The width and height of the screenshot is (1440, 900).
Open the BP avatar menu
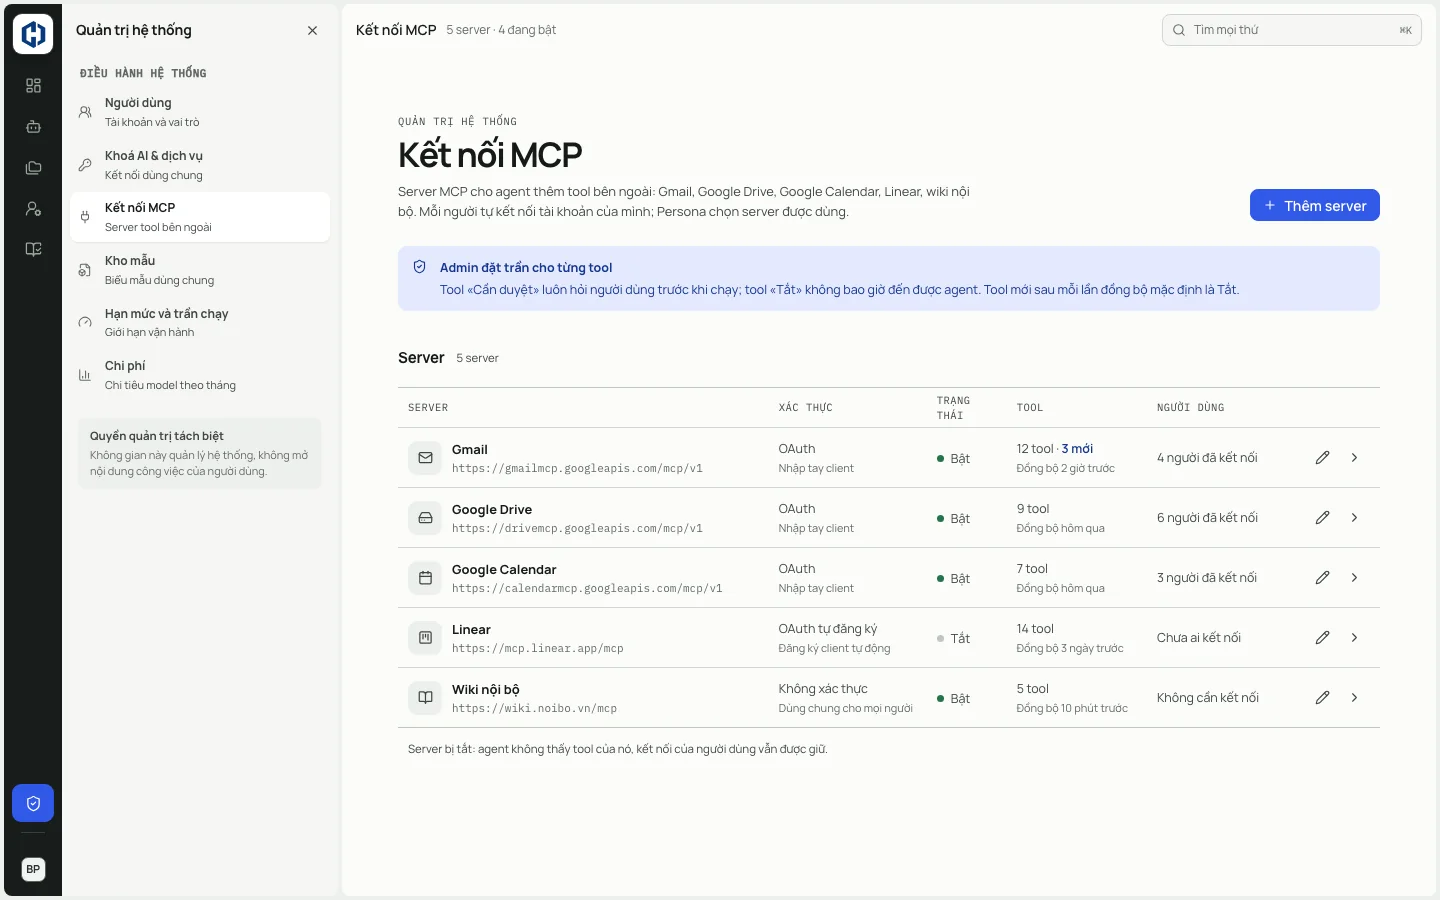tap(33, 869)
